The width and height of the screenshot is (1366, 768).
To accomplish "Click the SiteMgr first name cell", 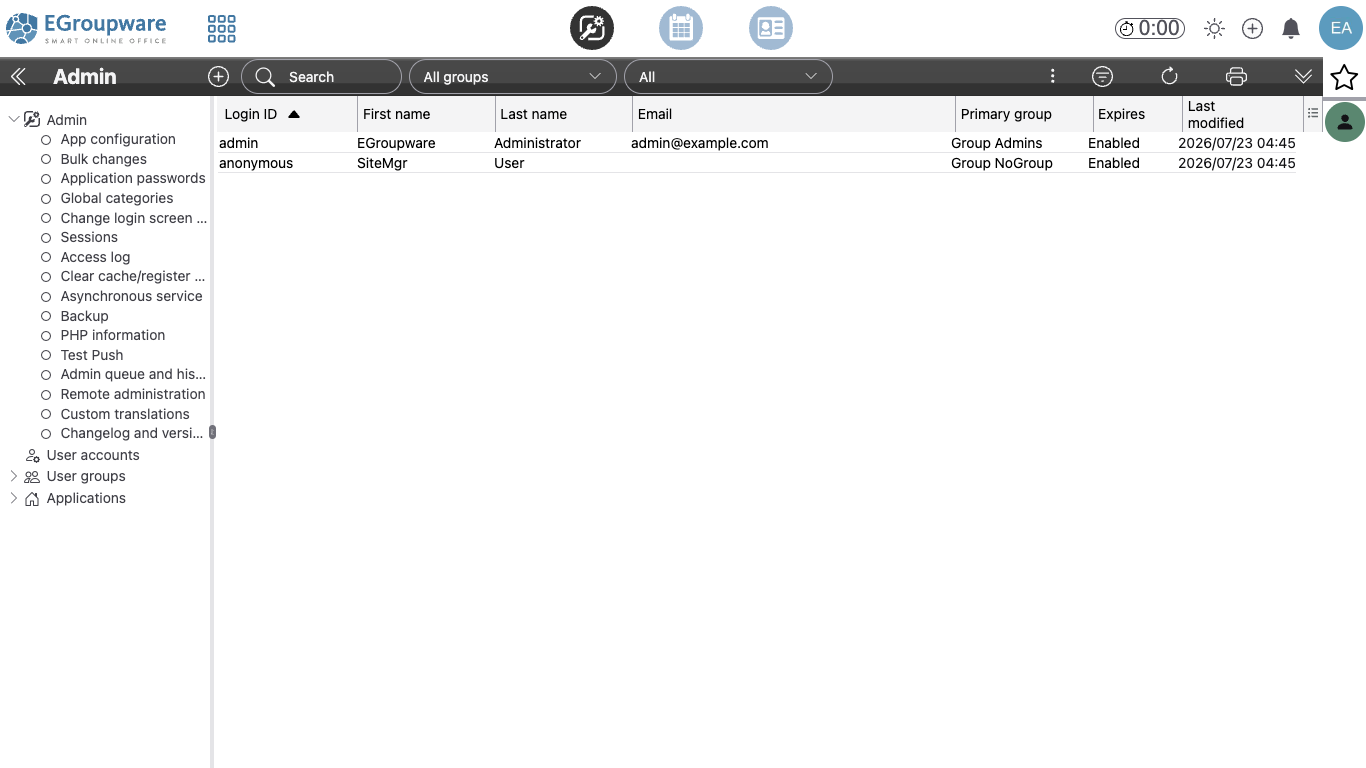I will tap(382, 163).
